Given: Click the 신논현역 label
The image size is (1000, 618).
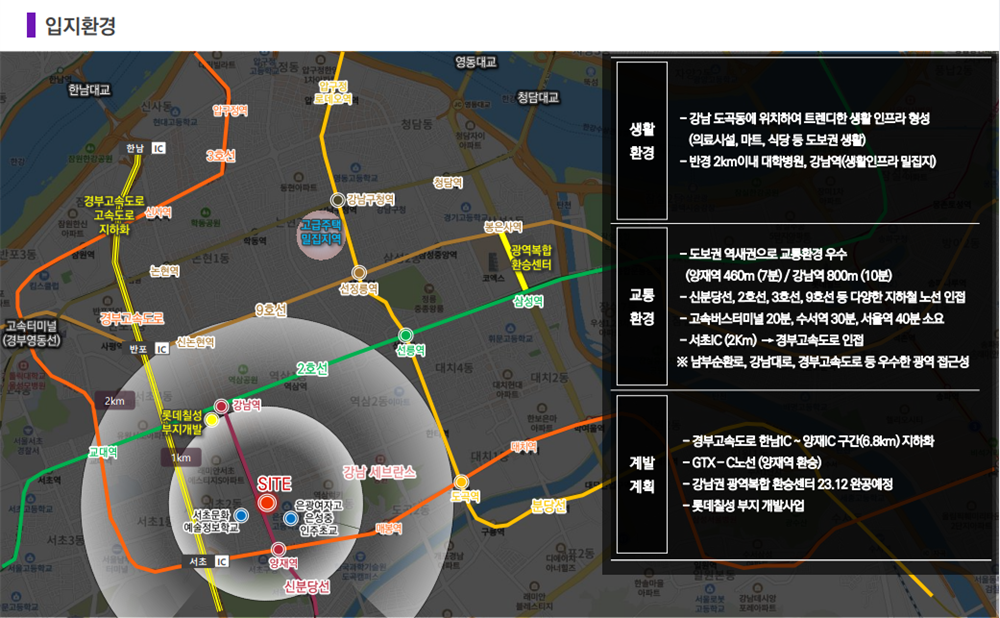Looking at the screenshot, I should pos(196,342).
